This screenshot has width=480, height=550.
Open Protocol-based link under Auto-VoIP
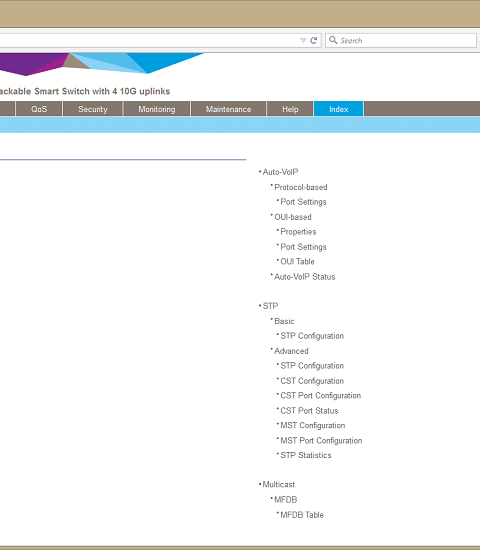point(301,187)
